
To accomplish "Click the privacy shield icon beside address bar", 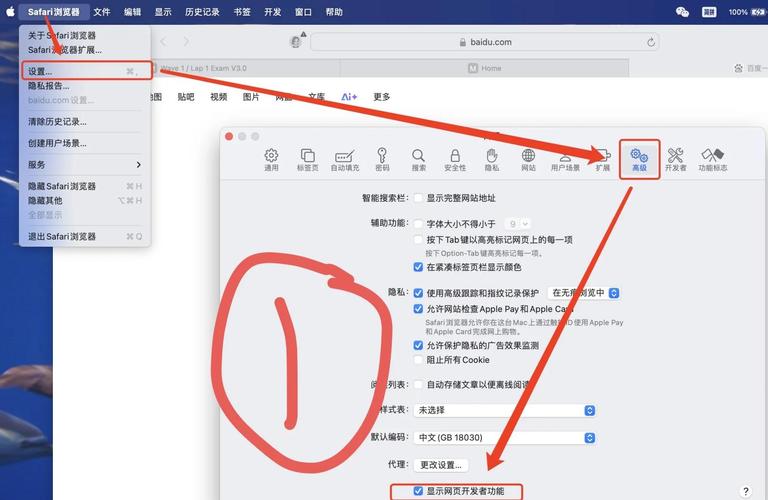I will [x=297, y=41].
